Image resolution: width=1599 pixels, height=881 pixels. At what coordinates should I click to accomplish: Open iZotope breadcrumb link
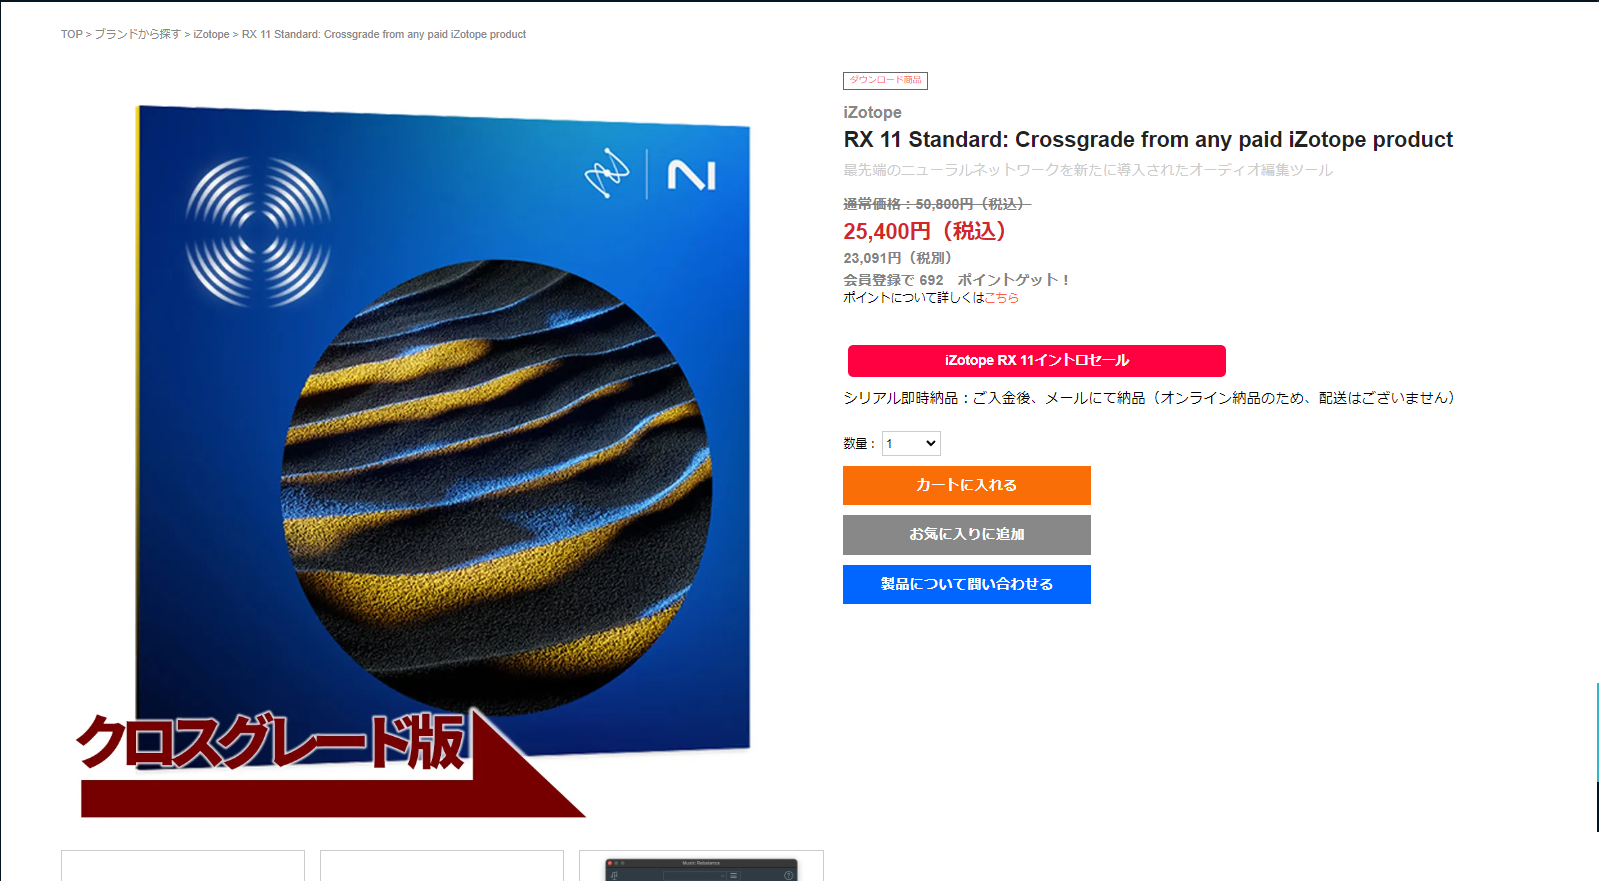click(x=211, y=34)
